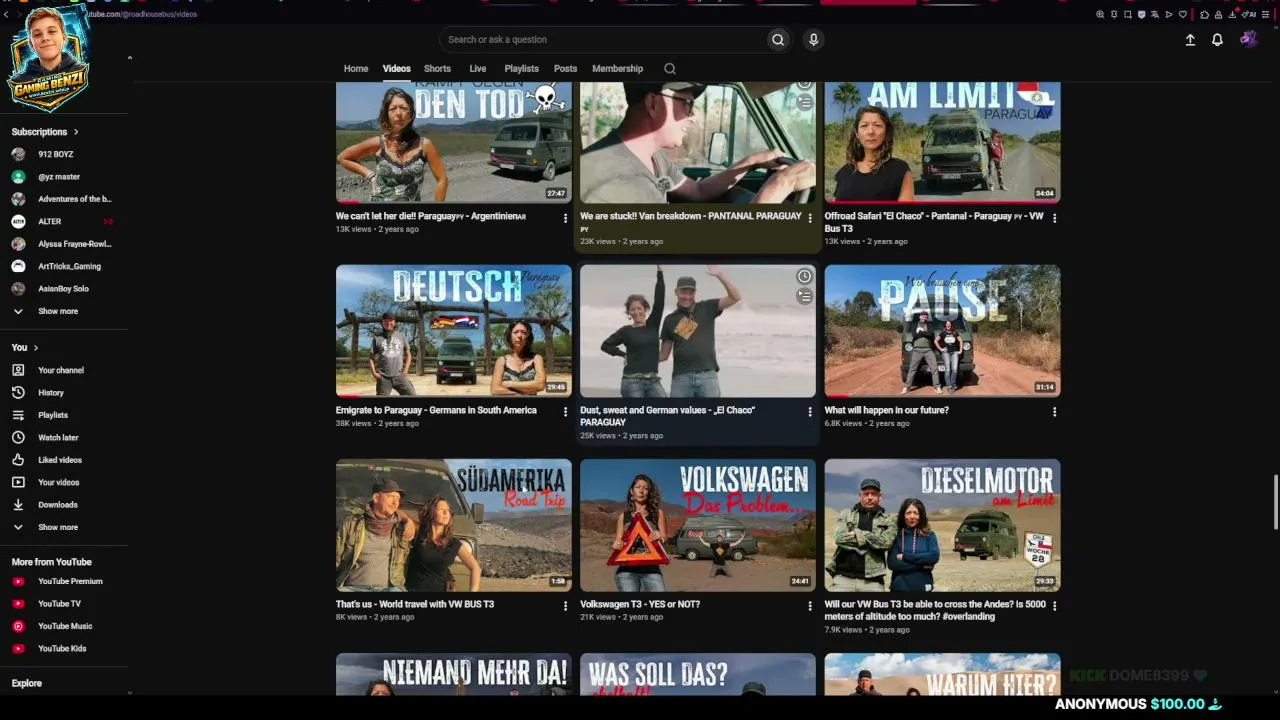1280x720 pixels.
Task: Open the account avatar menu
Action: 1248,39
